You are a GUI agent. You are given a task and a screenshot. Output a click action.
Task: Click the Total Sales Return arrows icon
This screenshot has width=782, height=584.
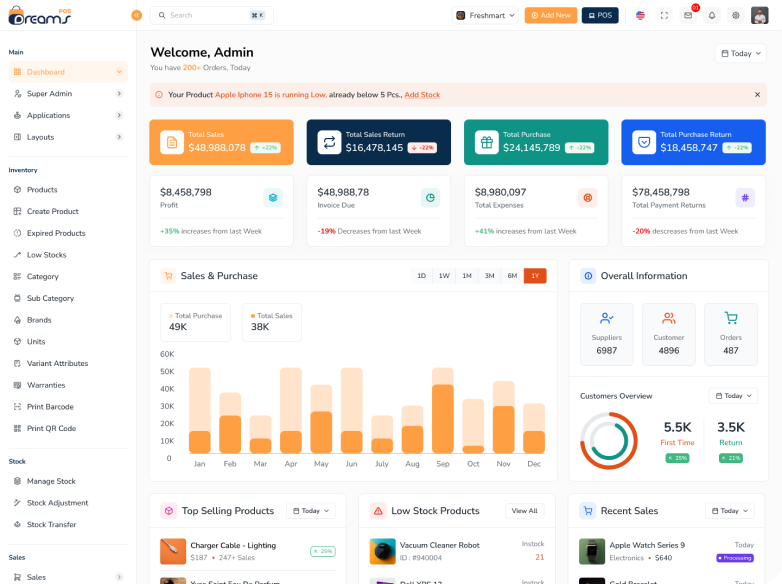point(329,142)
